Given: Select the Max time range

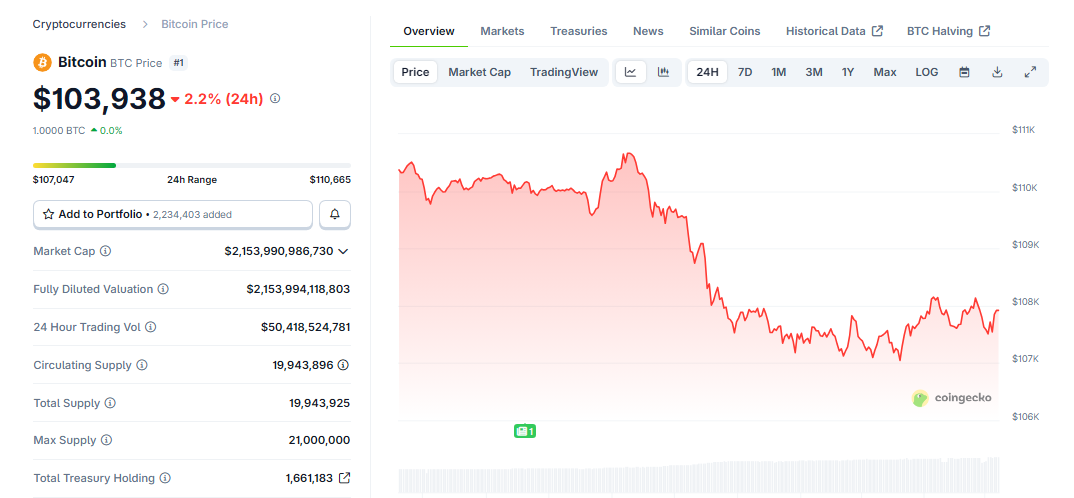Looking at the screenshot, I should (x=884, y=72).
